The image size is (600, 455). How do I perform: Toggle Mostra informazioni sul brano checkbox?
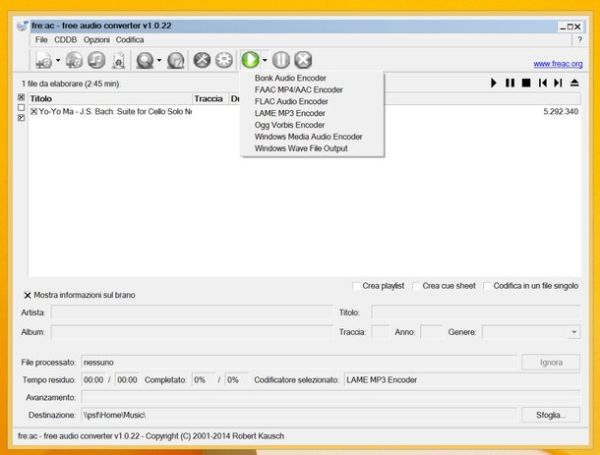click(x=27, y=296)
